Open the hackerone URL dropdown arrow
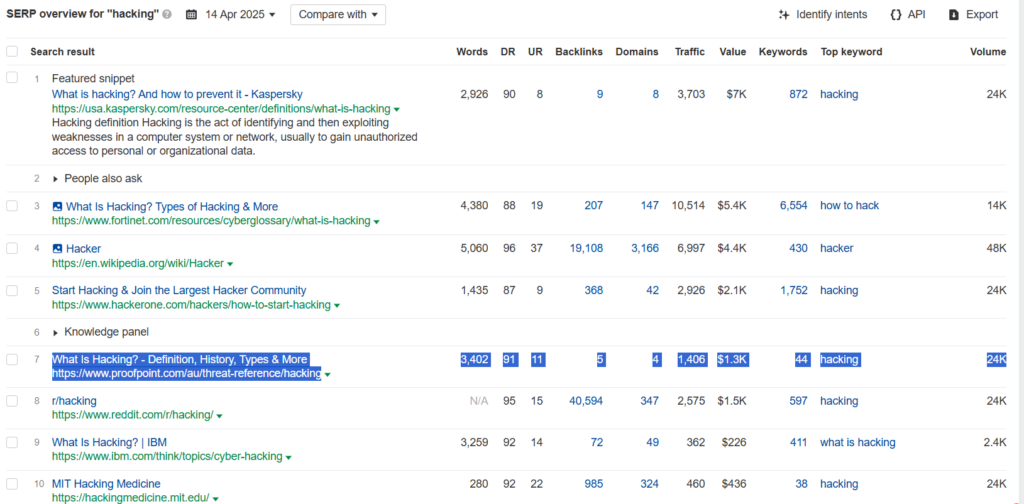The width and height of the screenshot is (1024, 504). 337,306
